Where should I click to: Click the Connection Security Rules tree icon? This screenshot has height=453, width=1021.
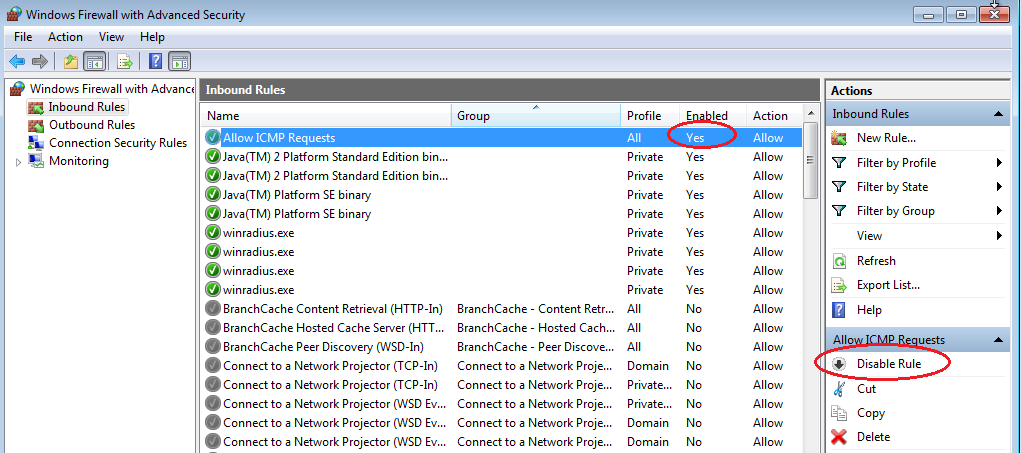tap(36, 143)
